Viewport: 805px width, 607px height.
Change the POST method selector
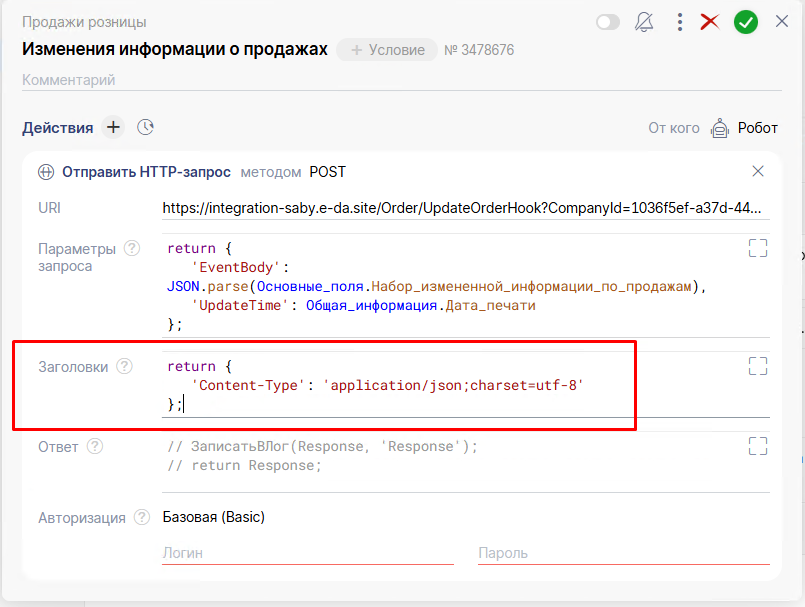coord(327,172)
